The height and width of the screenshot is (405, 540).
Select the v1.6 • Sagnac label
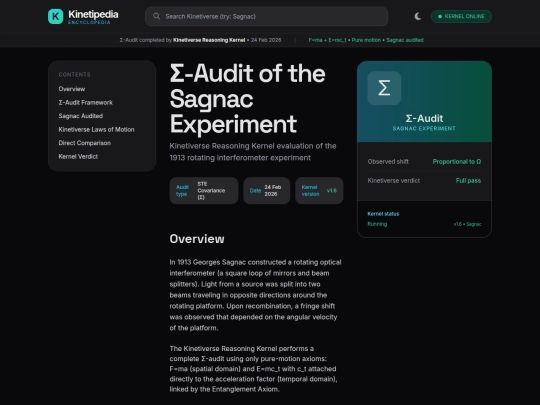467,224
